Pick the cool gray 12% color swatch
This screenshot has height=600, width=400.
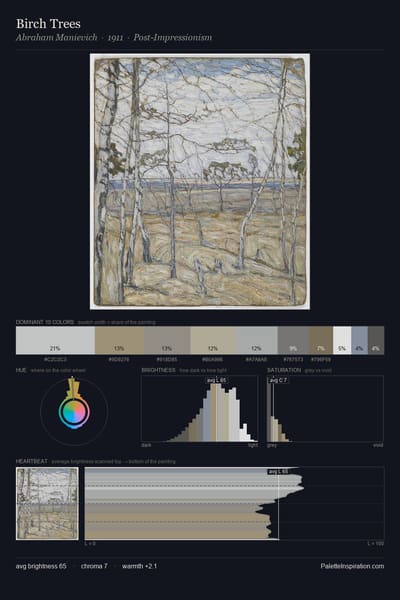(256, 340)
